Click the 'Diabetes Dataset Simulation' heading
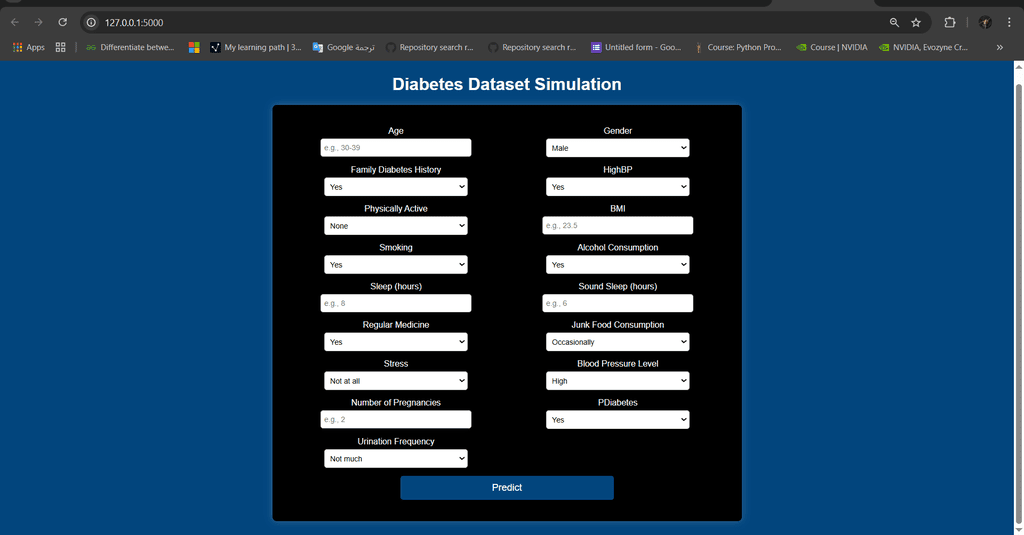The height and width of the screenshot is (535, 1024). [507, 84]
